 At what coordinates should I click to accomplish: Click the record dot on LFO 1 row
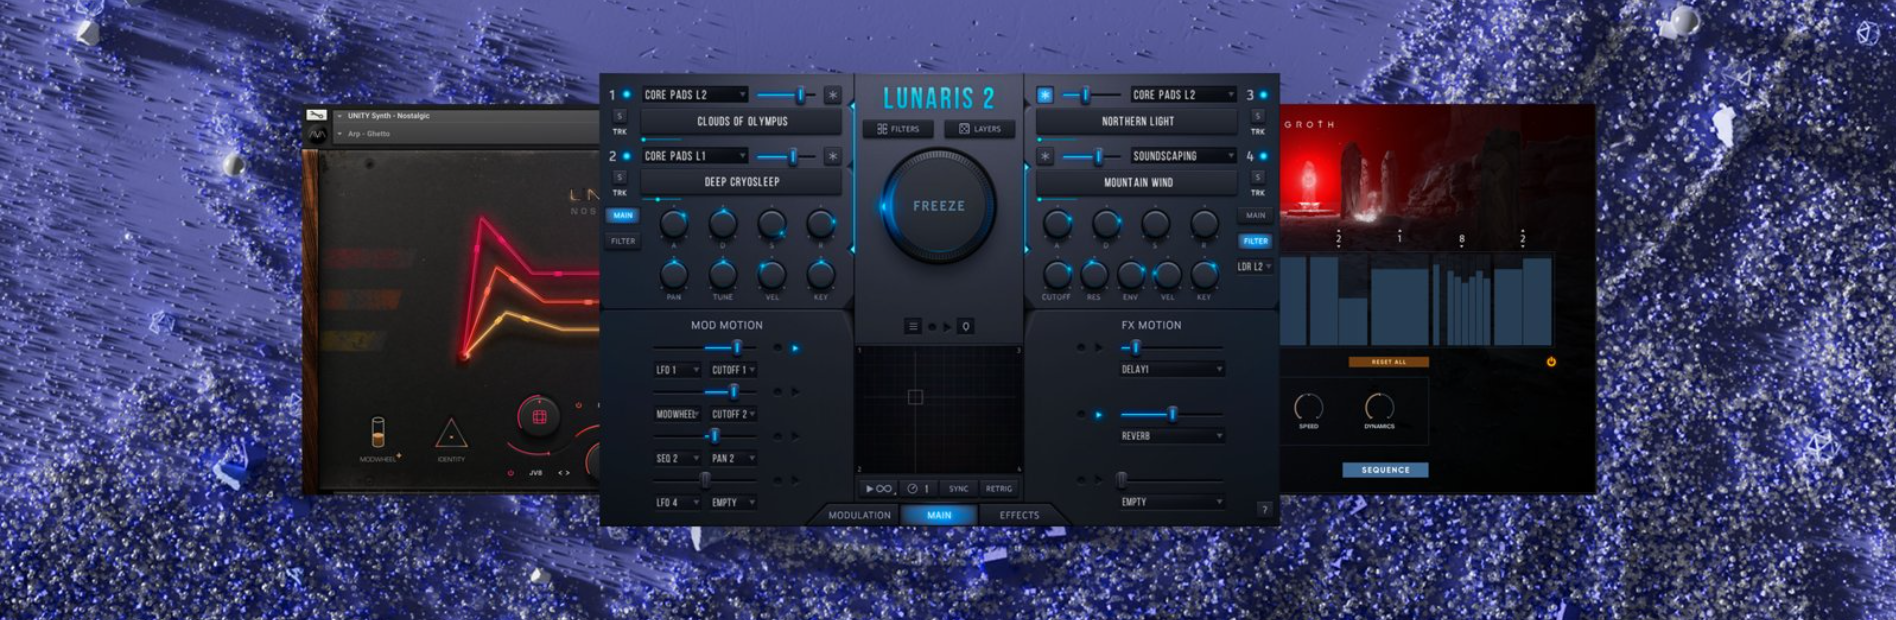[x=777, y=348]
